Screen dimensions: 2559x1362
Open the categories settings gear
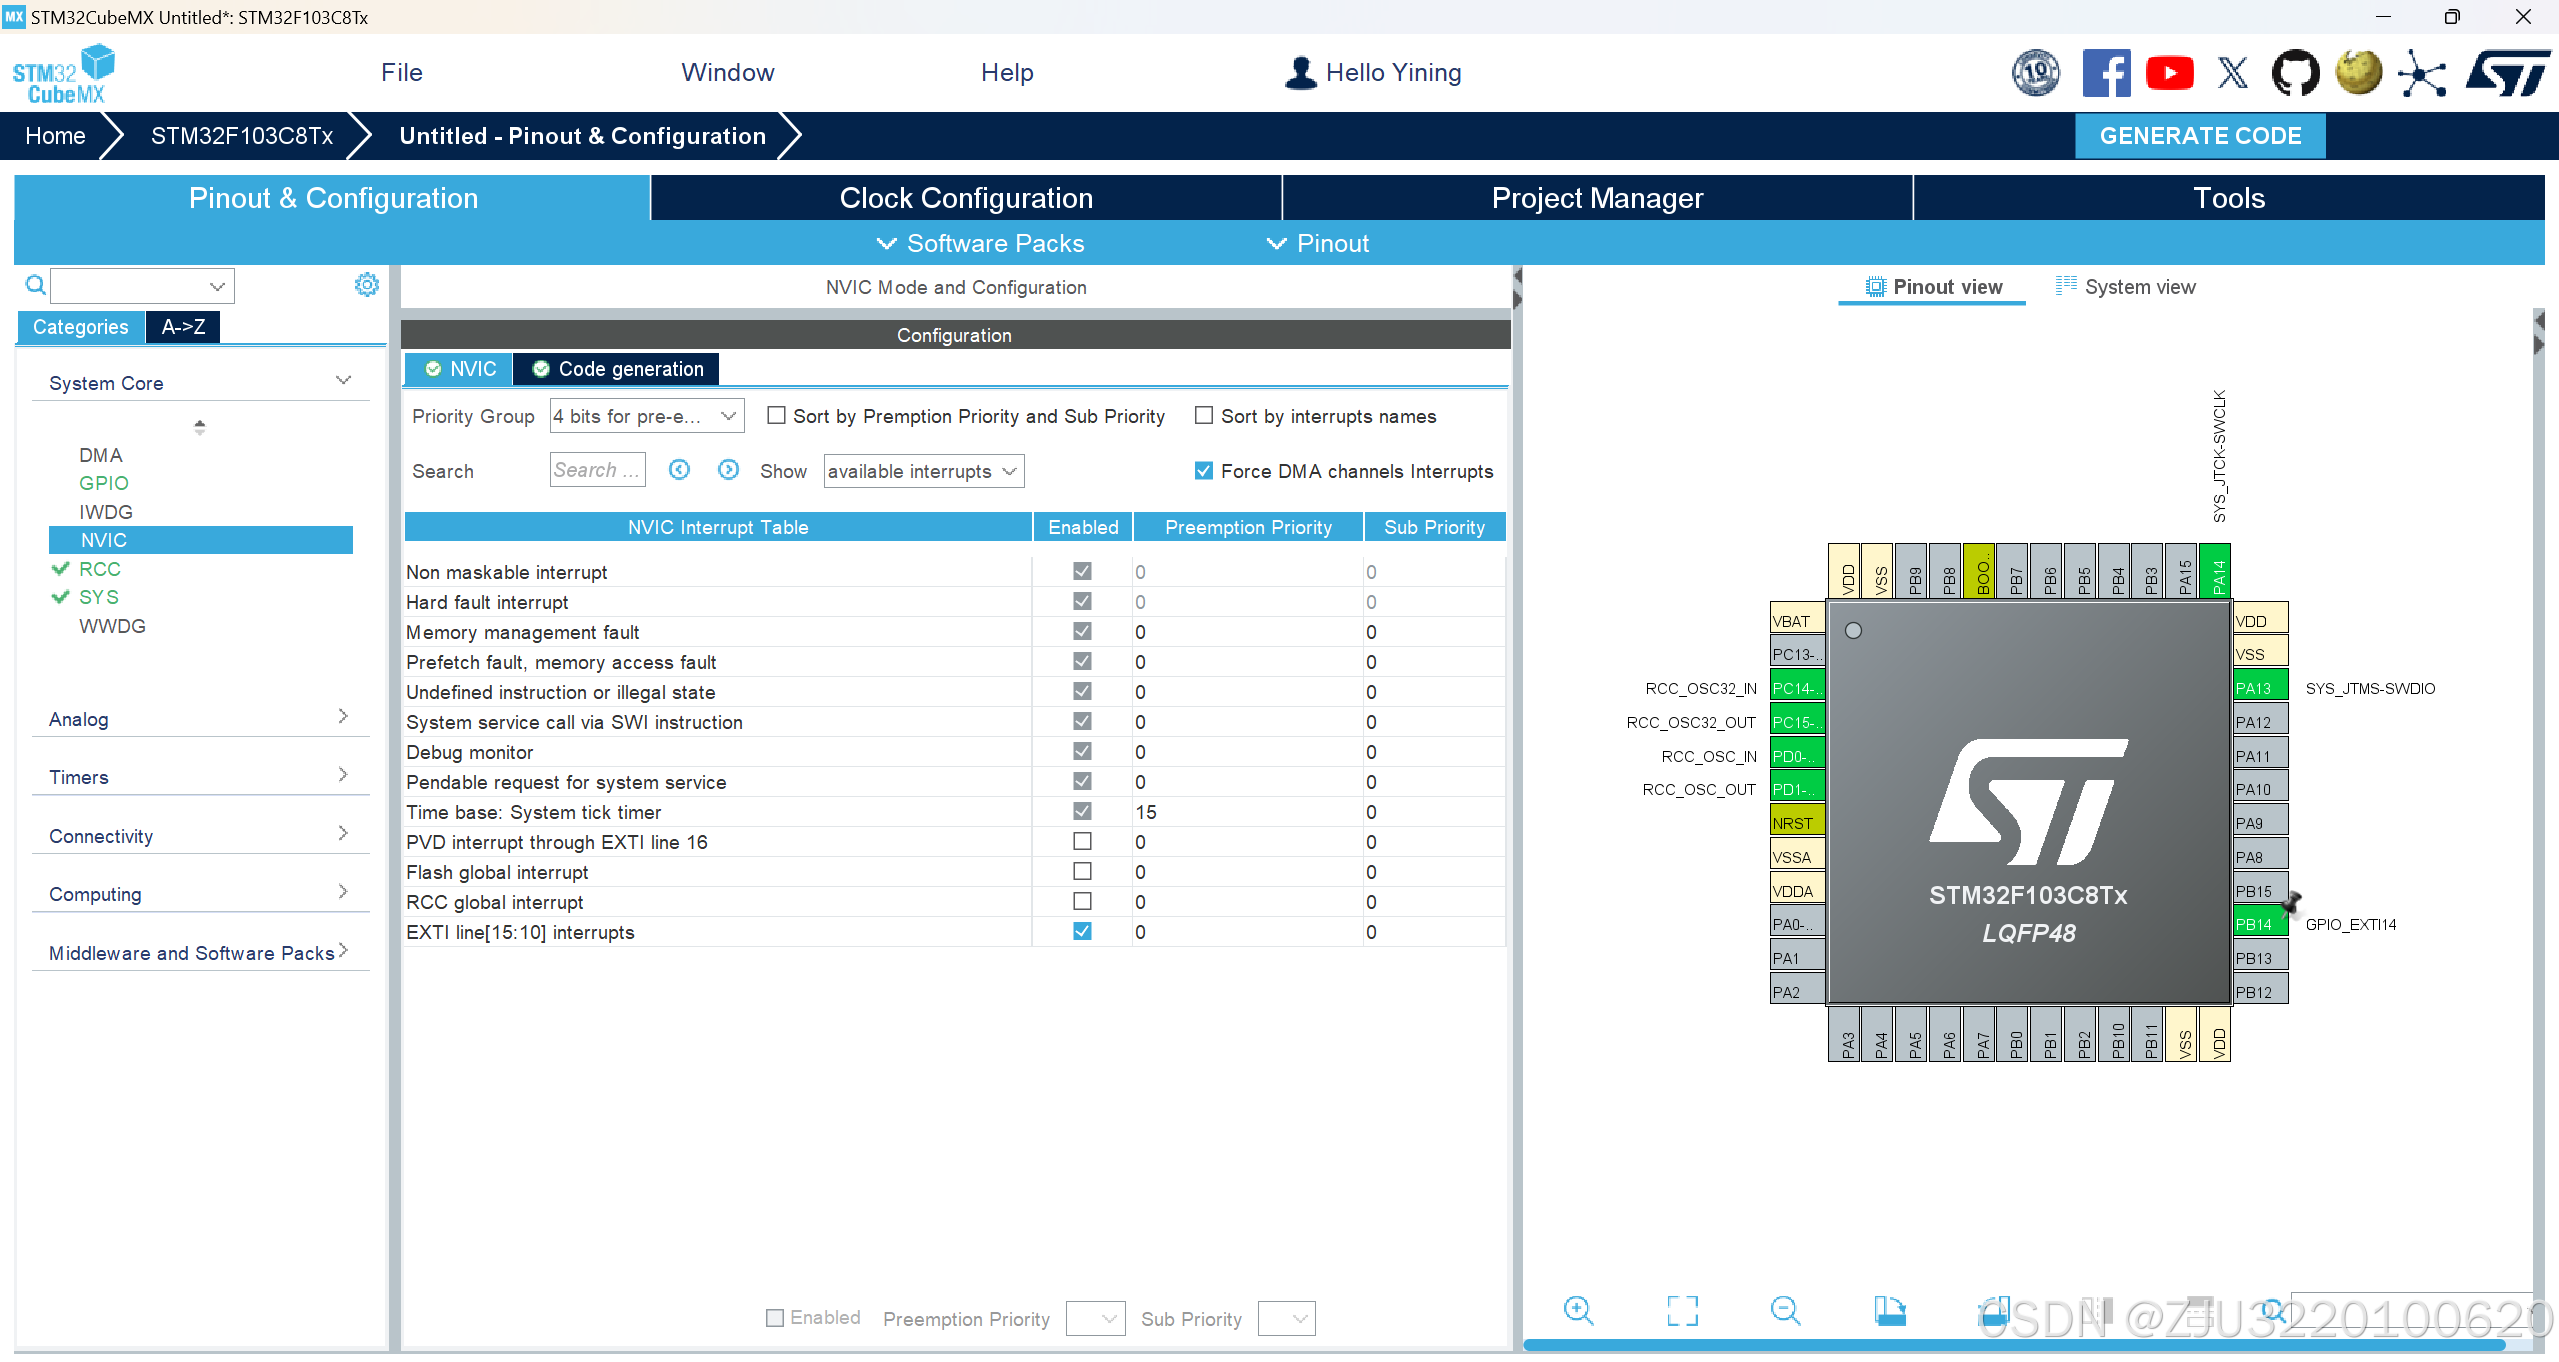367,285
